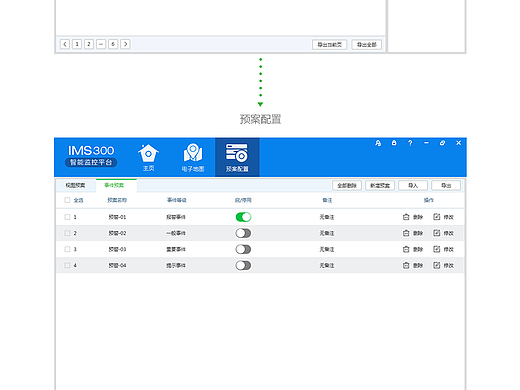This screenshot has width=520, height=390.
Task: Enable the toggle for 一般事件 row 2
Action: click(x=243, y=233)
